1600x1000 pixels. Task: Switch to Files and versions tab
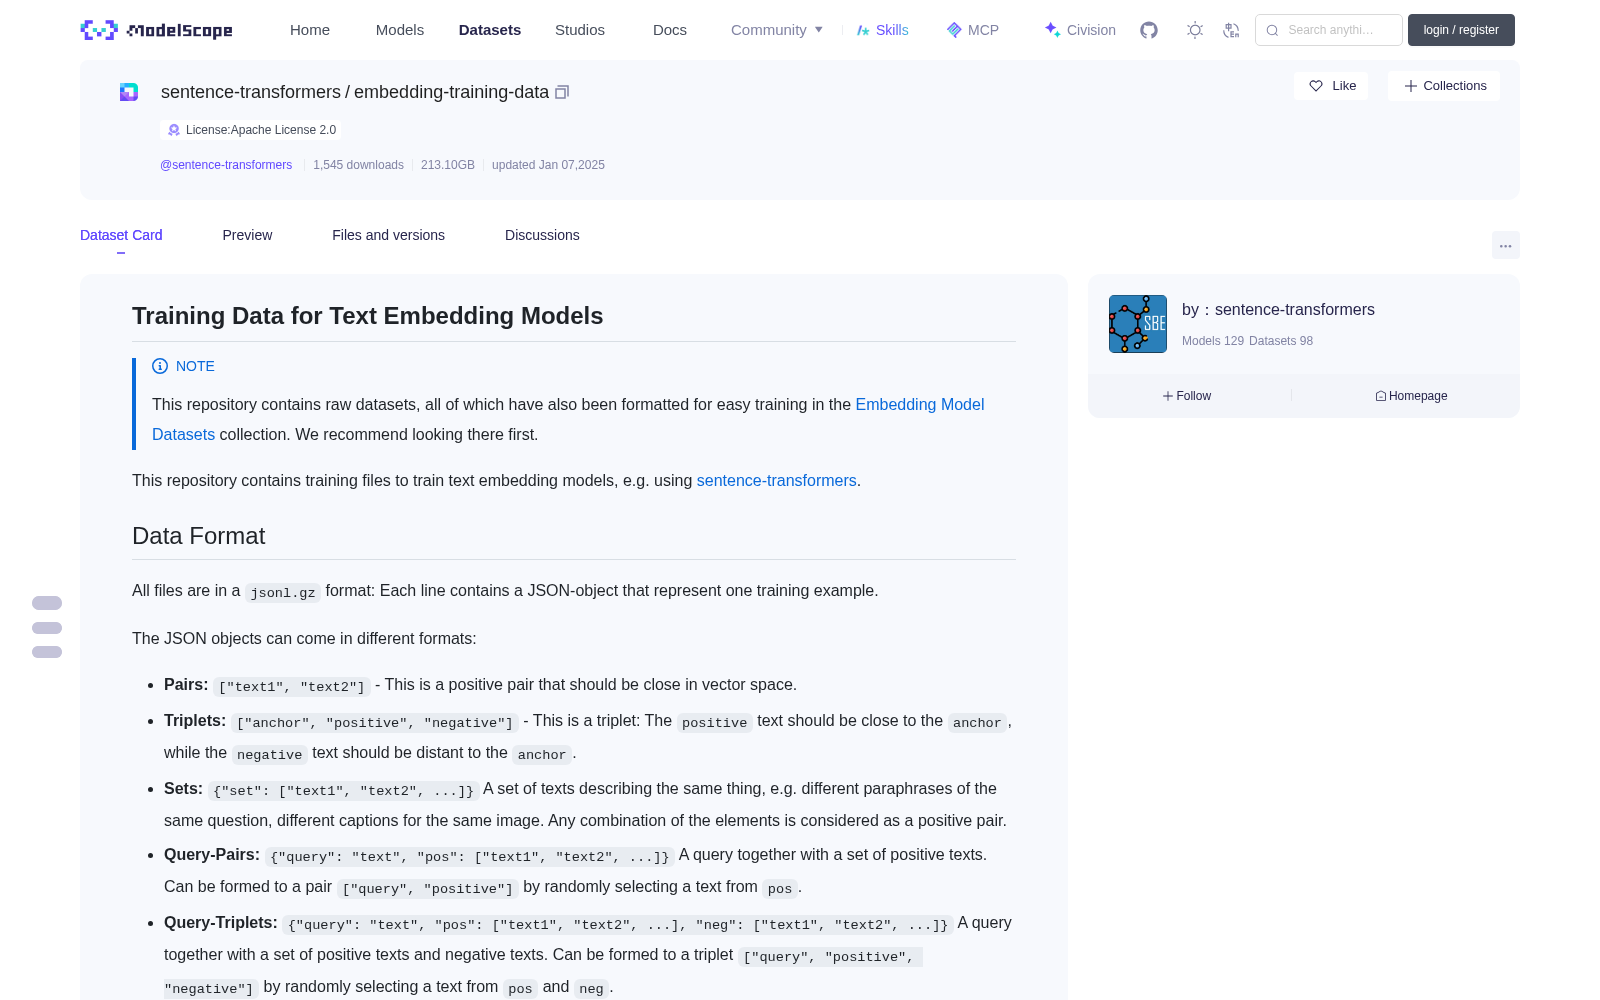[x=388, y=235]
